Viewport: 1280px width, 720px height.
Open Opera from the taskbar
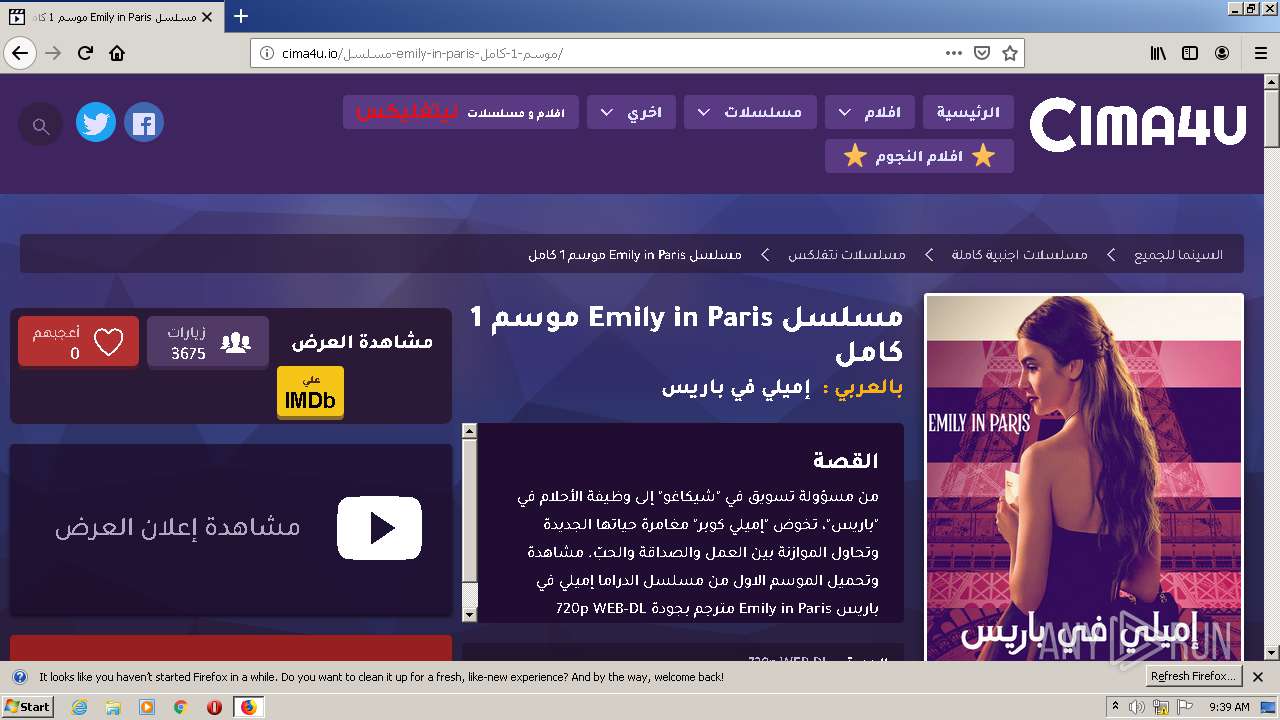click(x=214, y=707)
